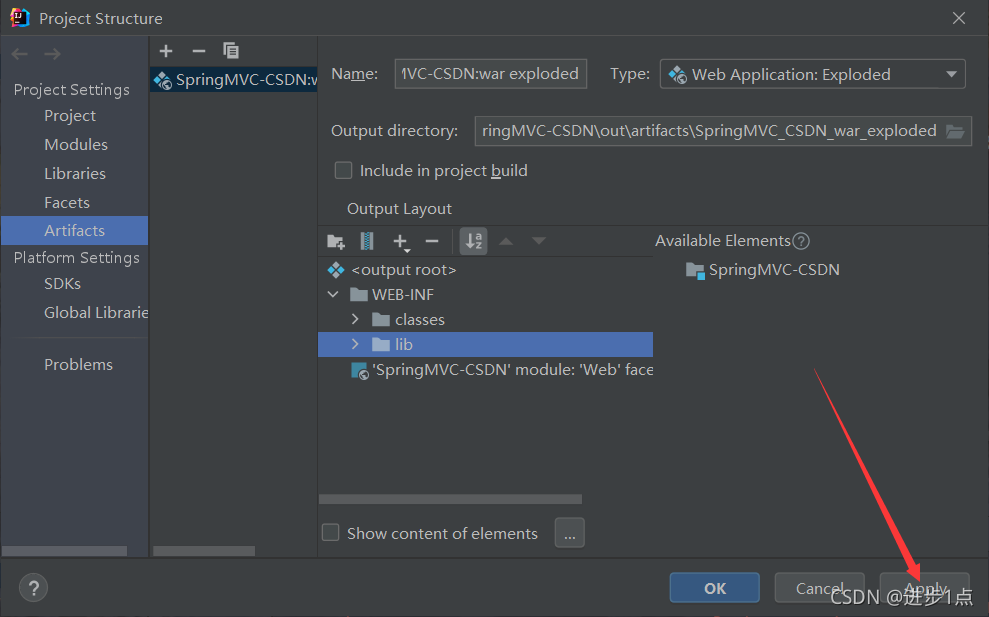This screenshot has height=617, width=989.
Task: Enable Include in project build checkbox
Action: (343, 170)
